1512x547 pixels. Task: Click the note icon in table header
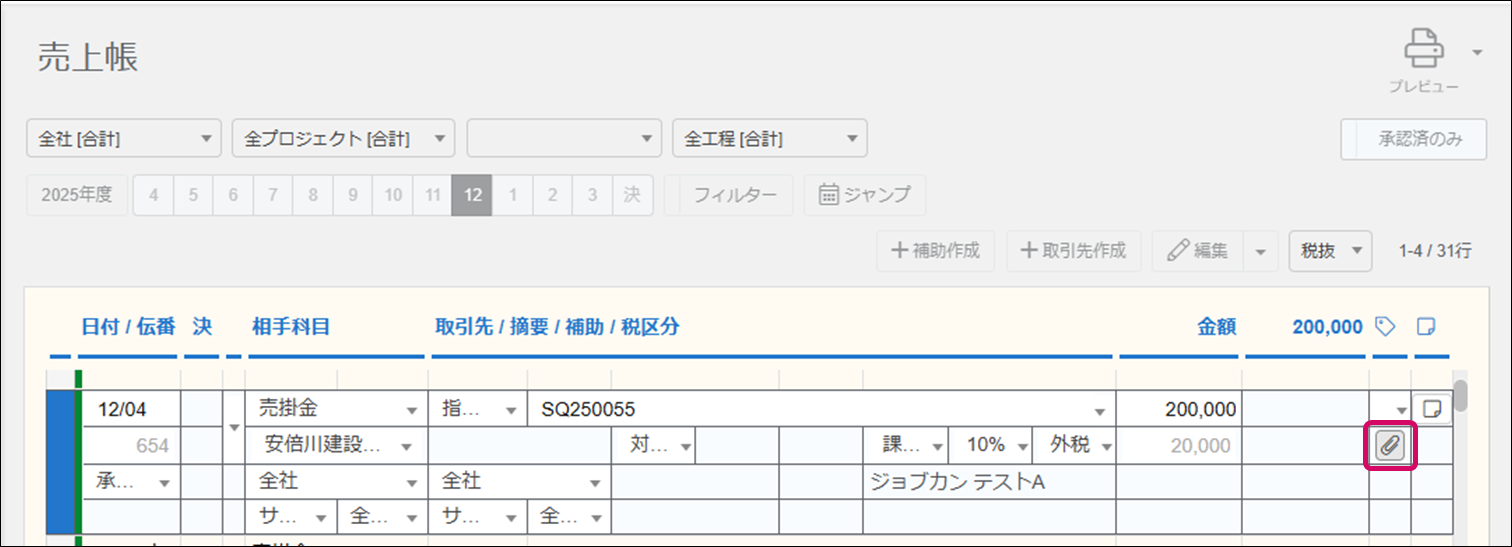[x=1427, y=326]
